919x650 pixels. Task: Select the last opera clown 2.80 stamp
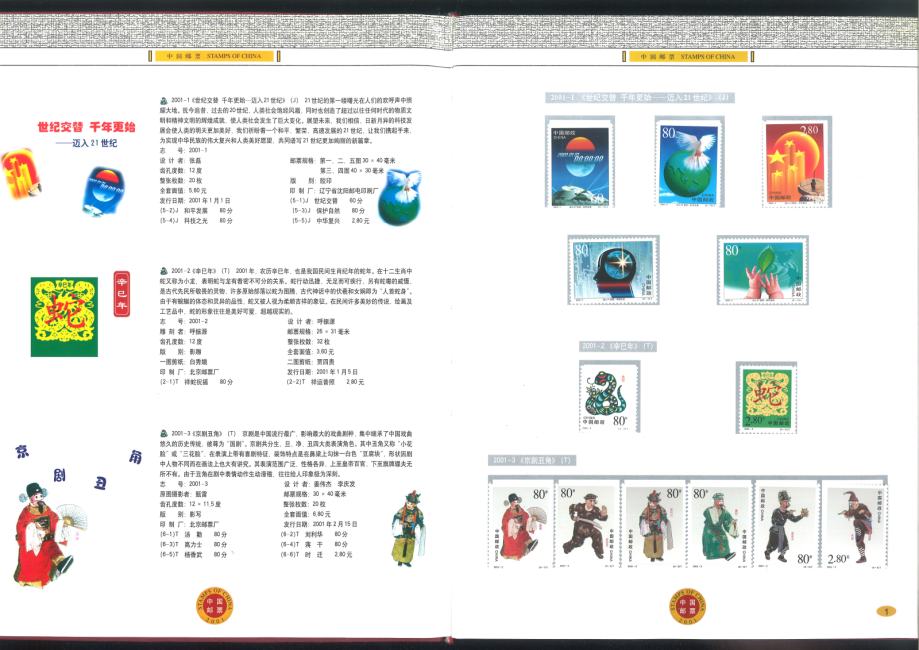point(849,523)
